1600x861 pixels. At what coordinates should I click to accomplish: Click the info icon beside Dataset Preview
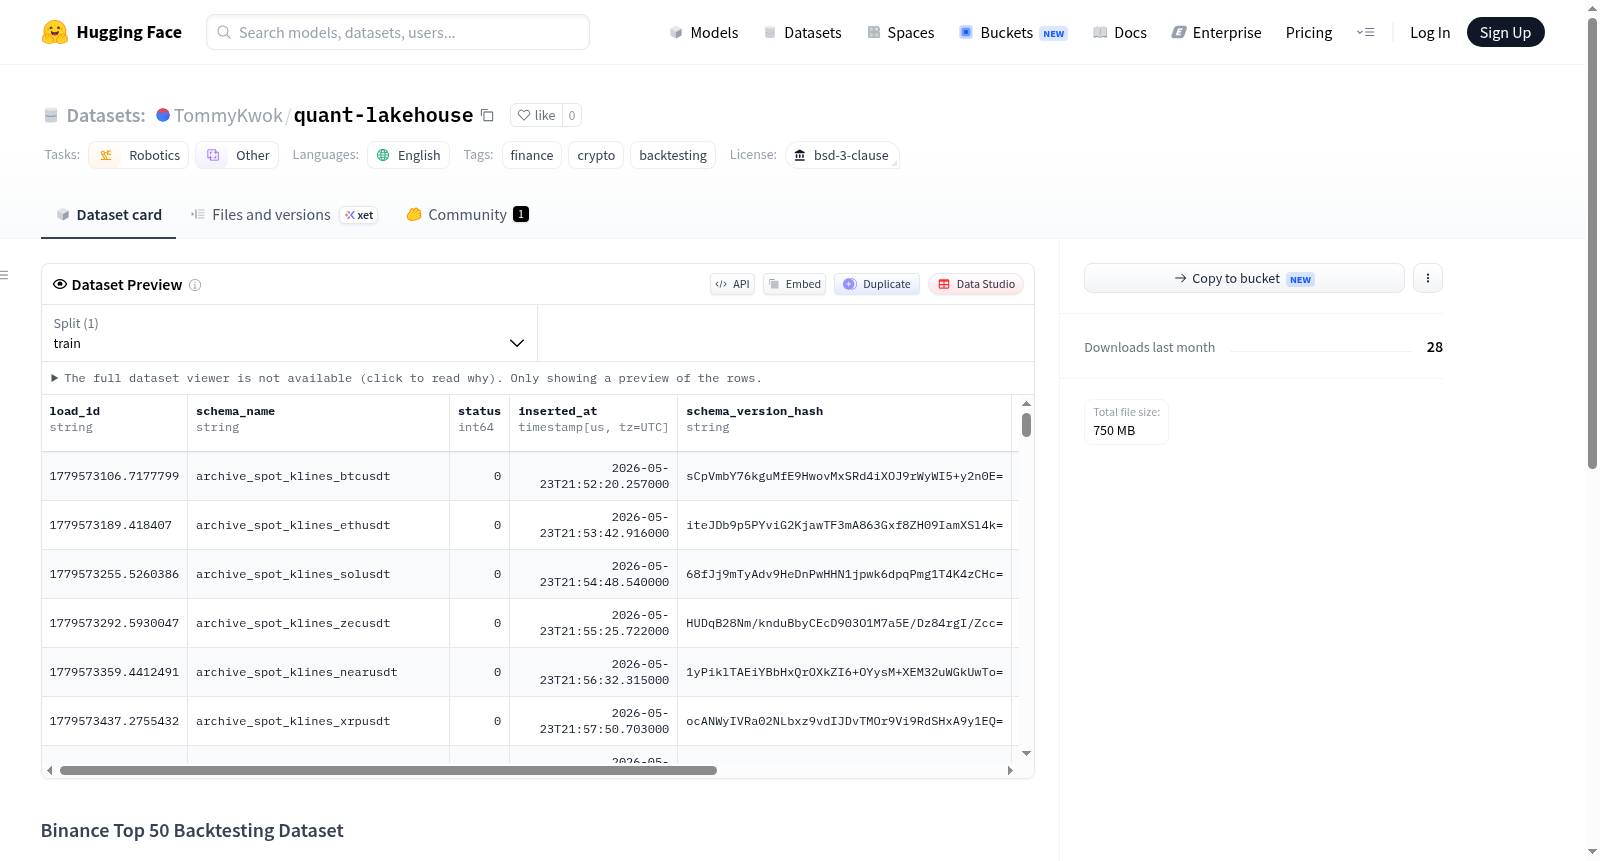[x=195, y=285]
